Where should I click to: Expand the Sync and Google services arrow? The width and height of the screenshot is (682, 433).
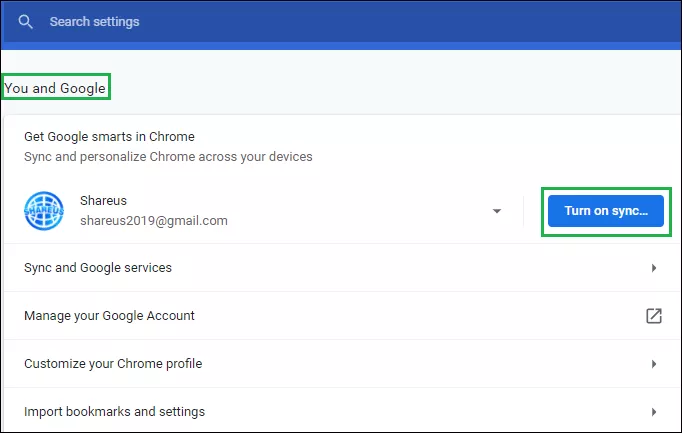pos(654,268)
